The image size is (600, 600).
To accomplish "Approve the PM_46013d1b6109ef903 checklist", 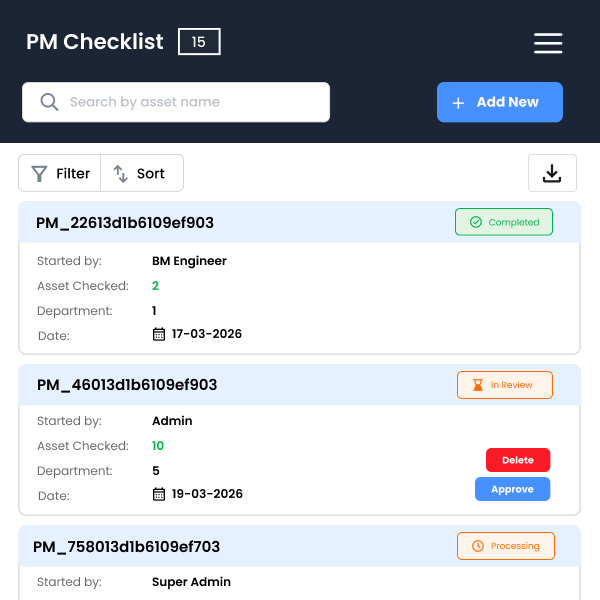I will tap(512, 489).
